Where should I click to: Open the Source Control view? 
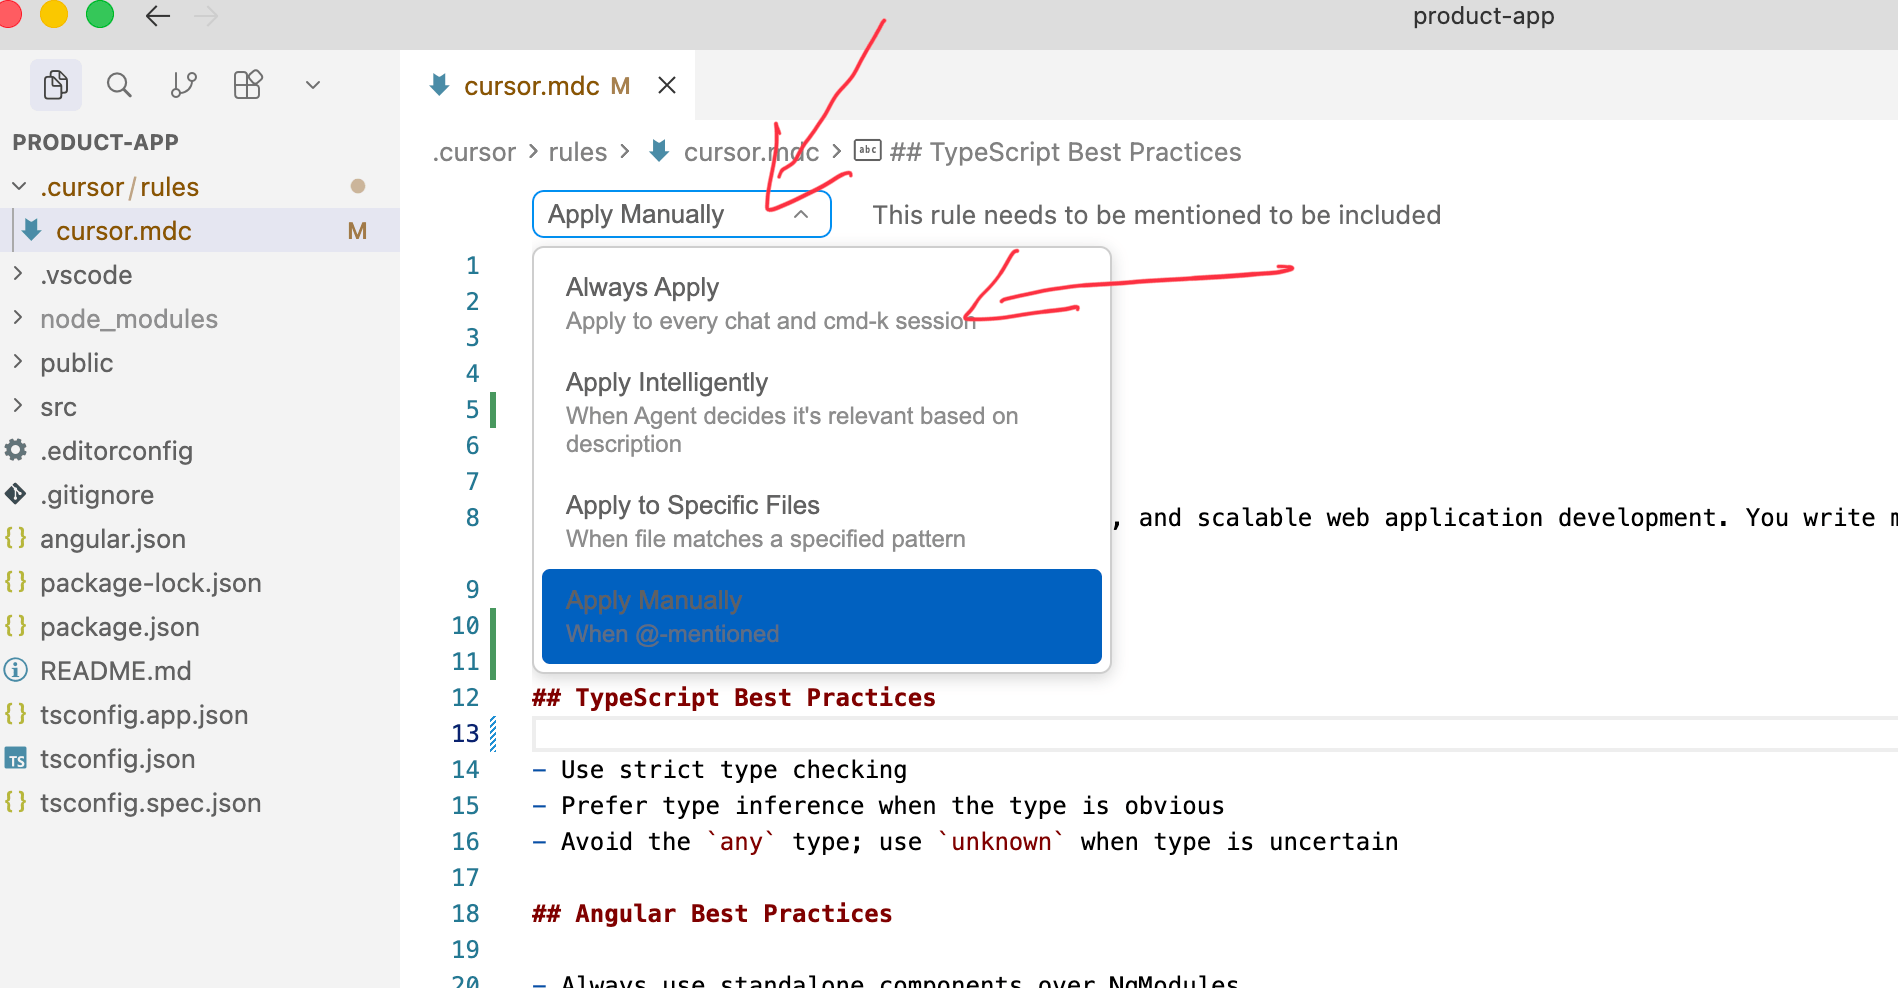(183, 84)
